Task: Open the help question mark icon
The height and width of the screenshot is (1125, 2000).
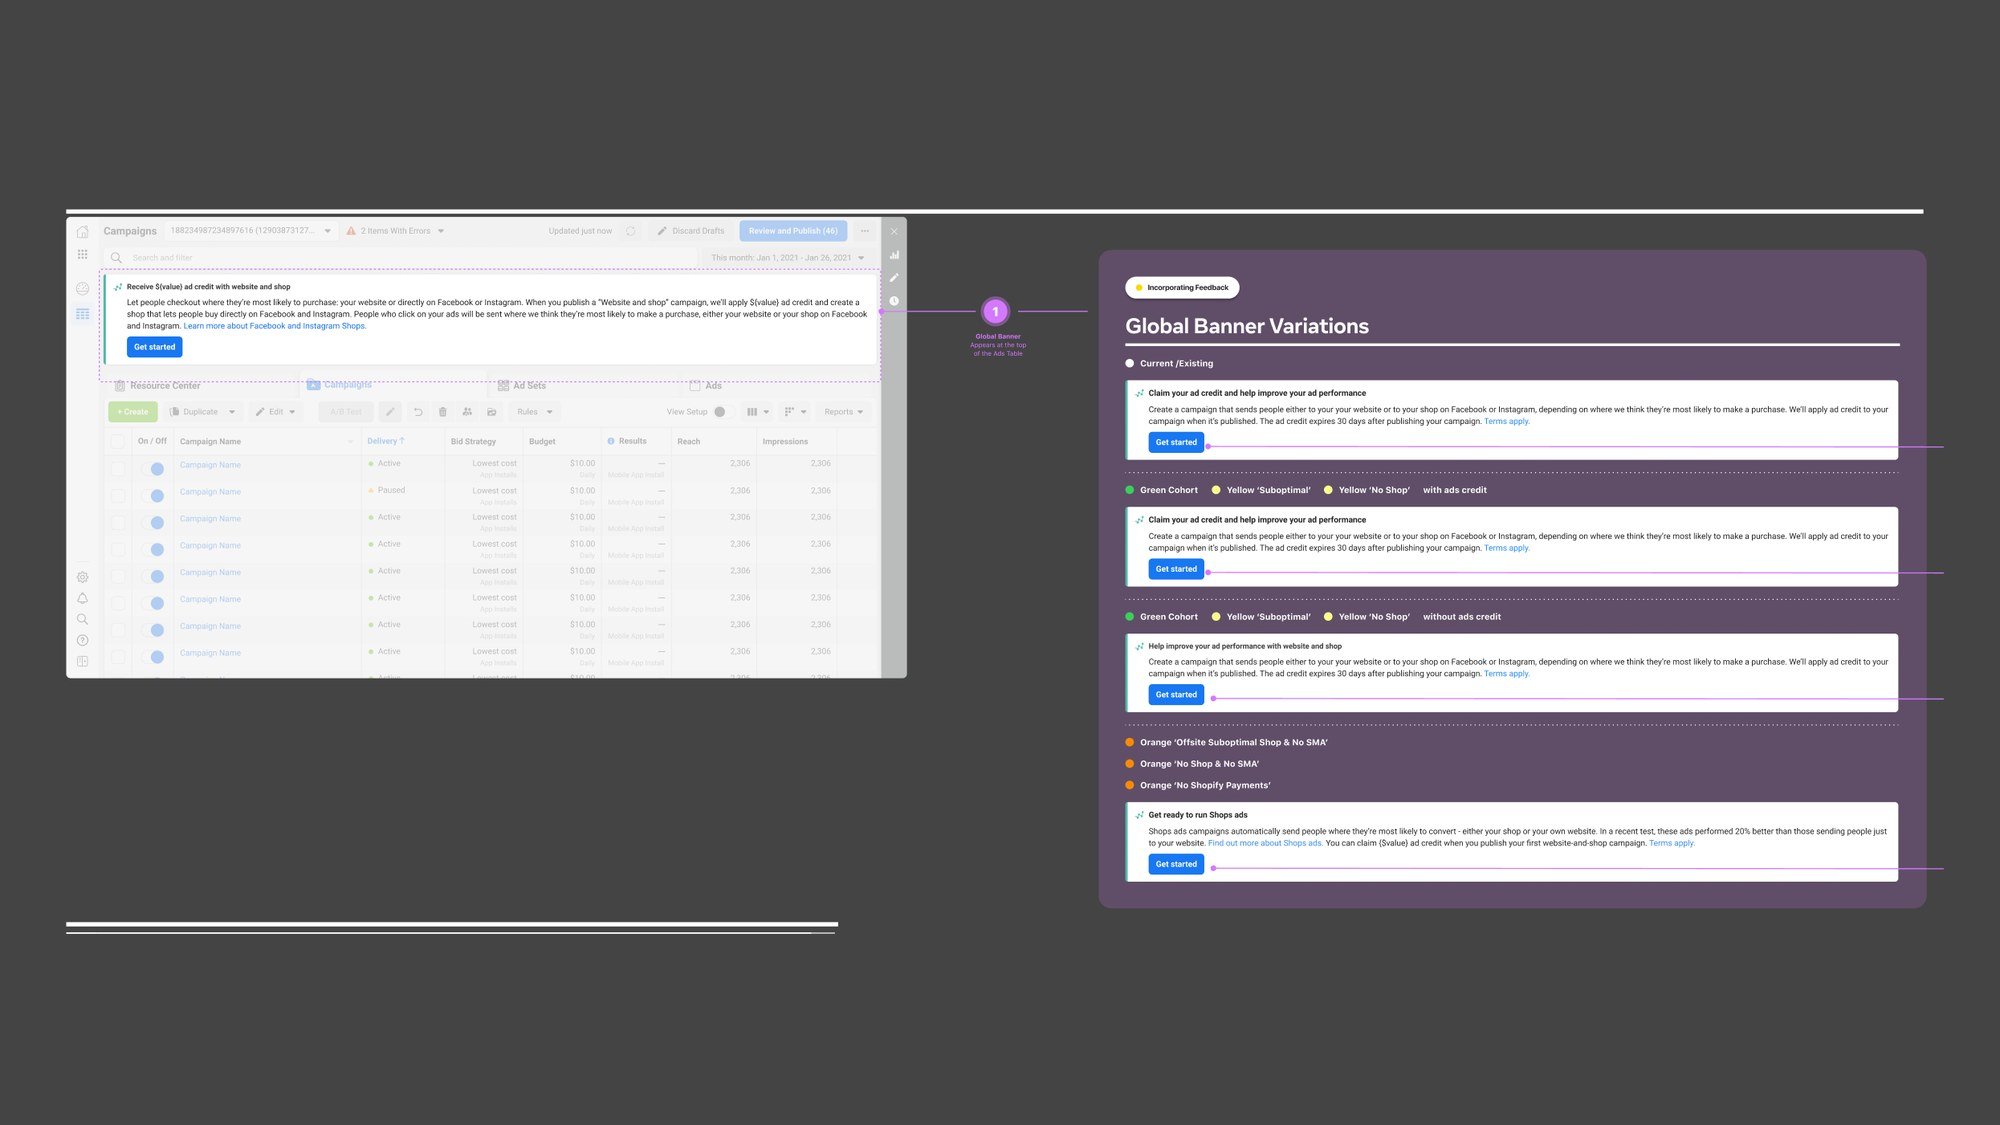Action: (82, 640)
